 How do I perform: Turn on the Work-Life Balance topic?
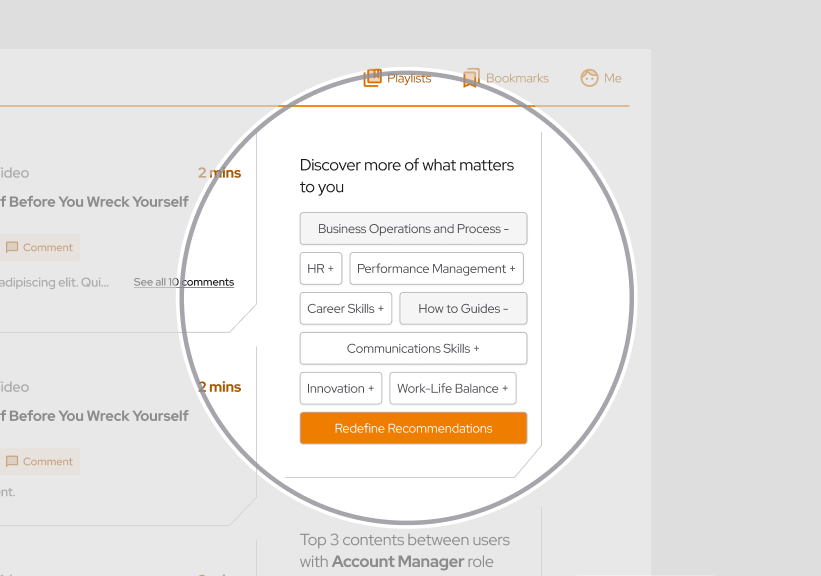point(452,389)
